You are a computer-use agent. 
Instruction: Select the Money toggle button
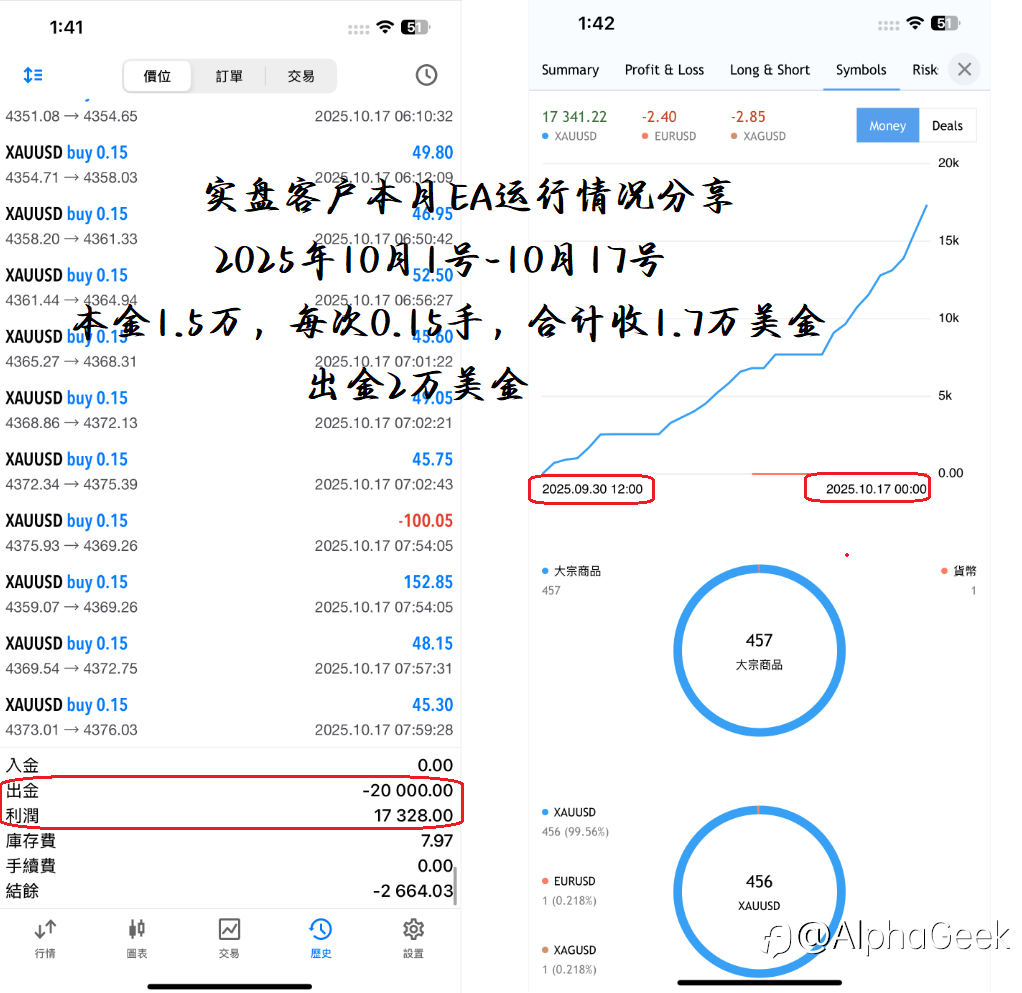pos(887,125)
